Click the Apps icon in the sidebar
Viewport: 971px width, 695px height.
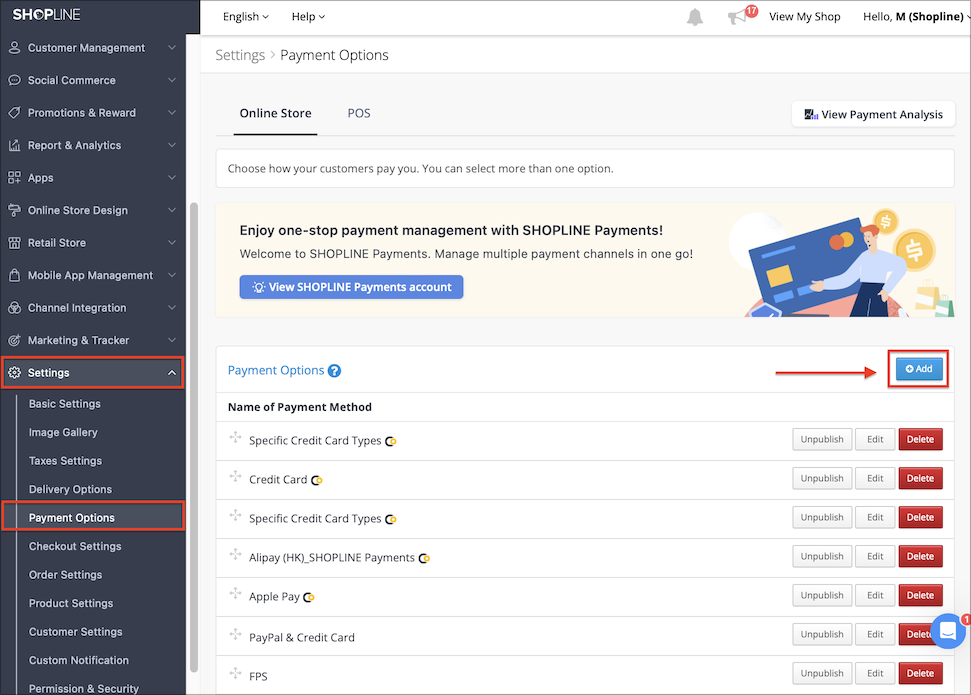[14, 177]
